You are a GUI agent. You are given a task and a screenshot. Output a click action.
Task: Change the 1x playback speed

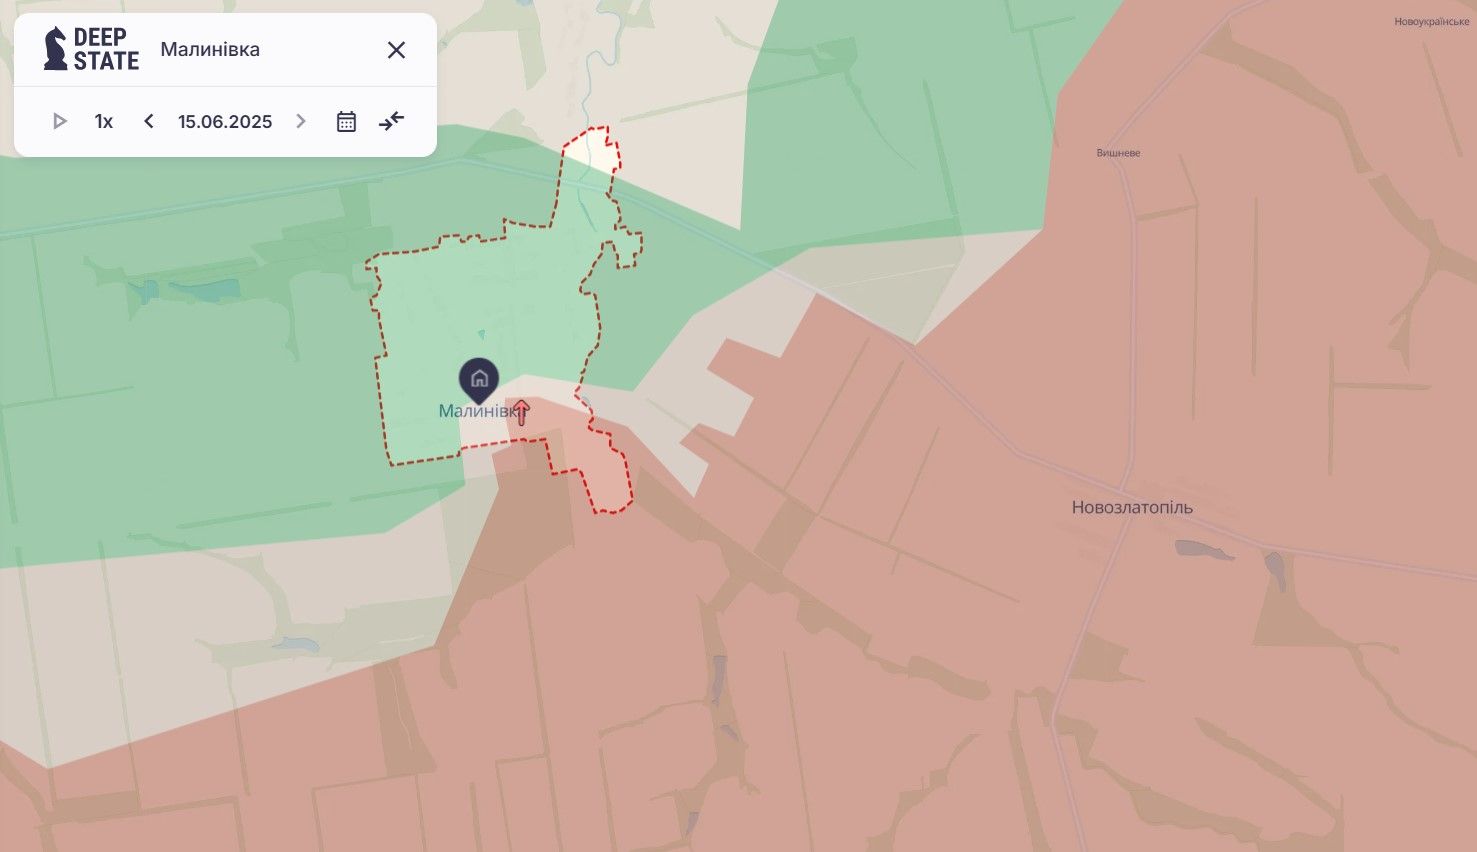[x=104, y=121]
